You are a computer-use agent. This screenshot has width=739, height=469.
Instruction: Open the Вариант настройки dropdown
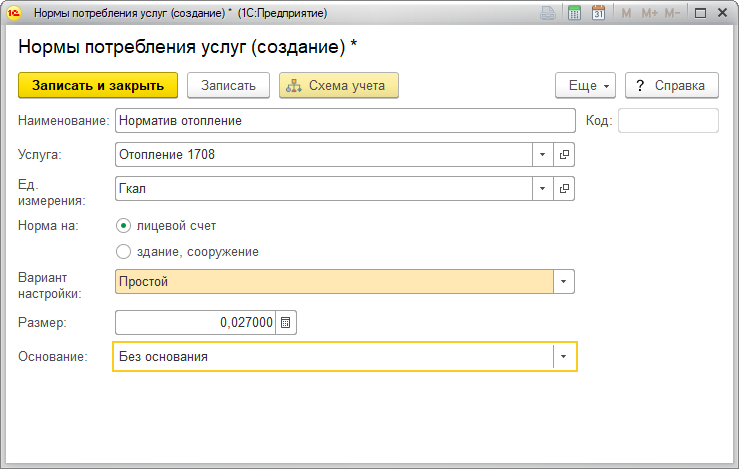click(565, 282)
